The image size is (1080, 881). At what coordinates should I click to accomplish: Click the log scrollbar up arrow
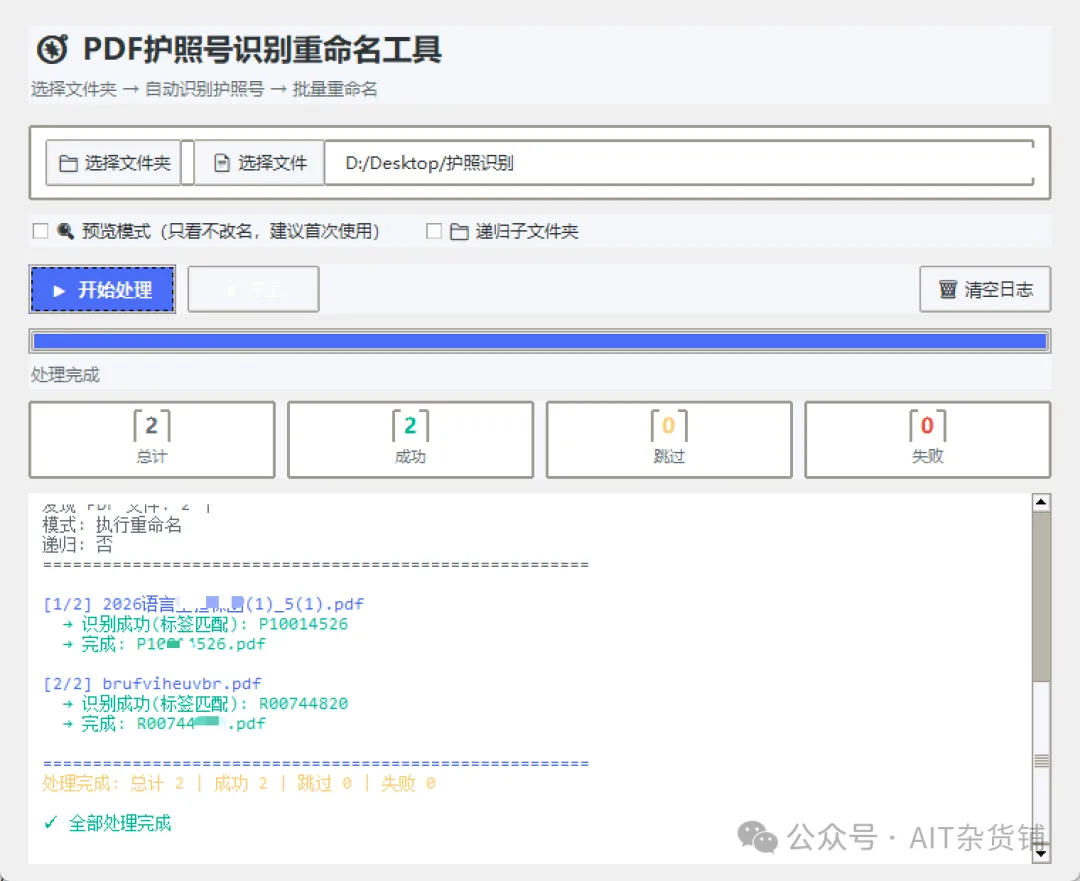click(1041, 502)
